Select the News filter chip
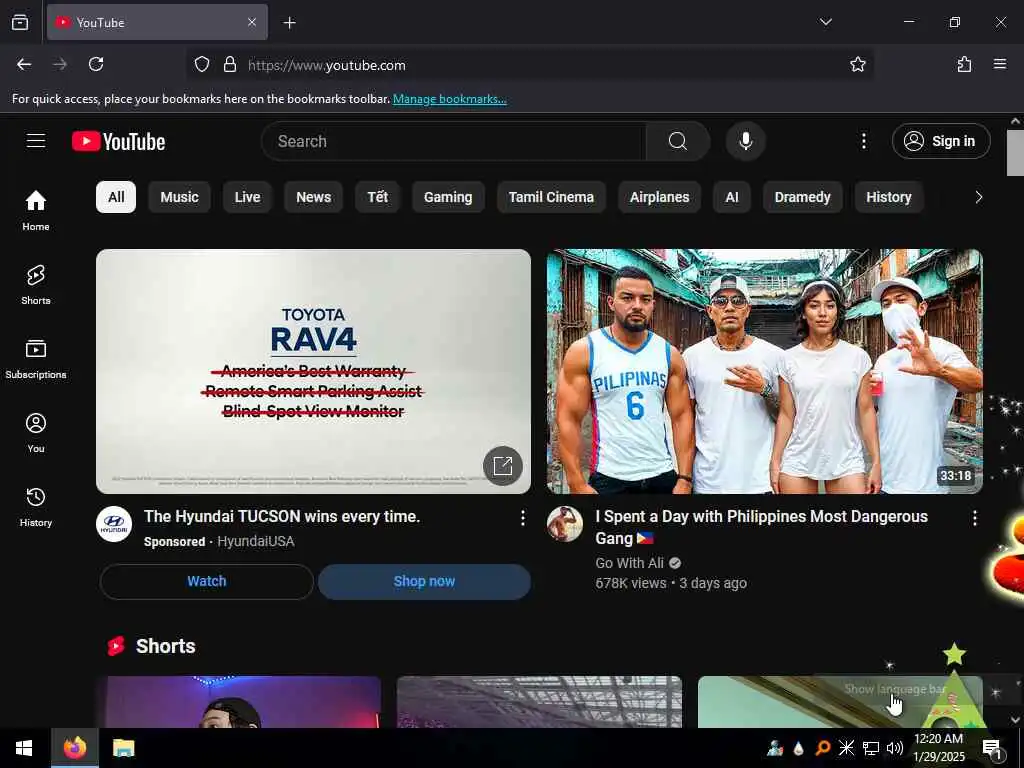Viewport: 1024px width, 768px height. [313, 197]
